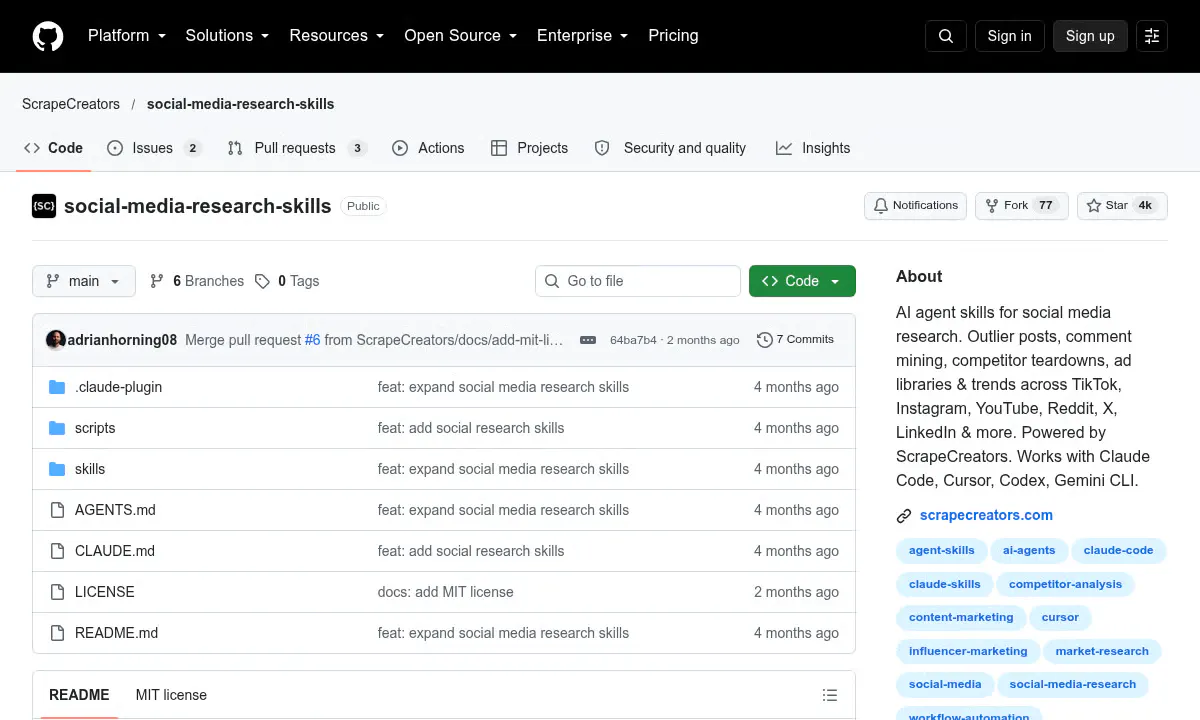1200x720 pixels.
Task: Click the ScrapeCreators repo avatar icon
Action: 44,206
